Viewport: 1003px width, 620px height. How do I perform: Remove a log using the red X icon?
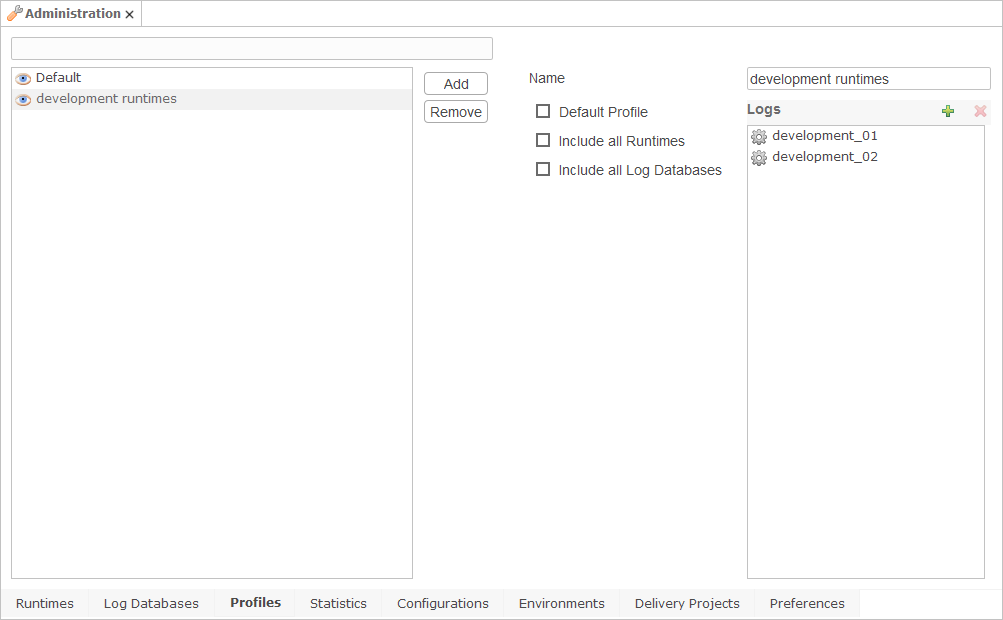[x=980, y=111]
